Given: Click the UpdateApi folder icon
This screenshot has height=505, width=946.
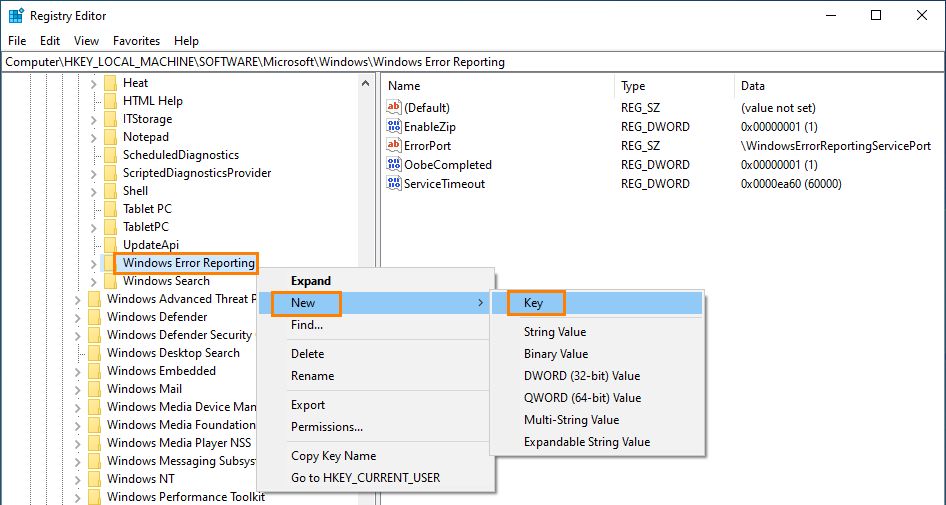Looking at the screenshot, I should (x=110, y=245).
